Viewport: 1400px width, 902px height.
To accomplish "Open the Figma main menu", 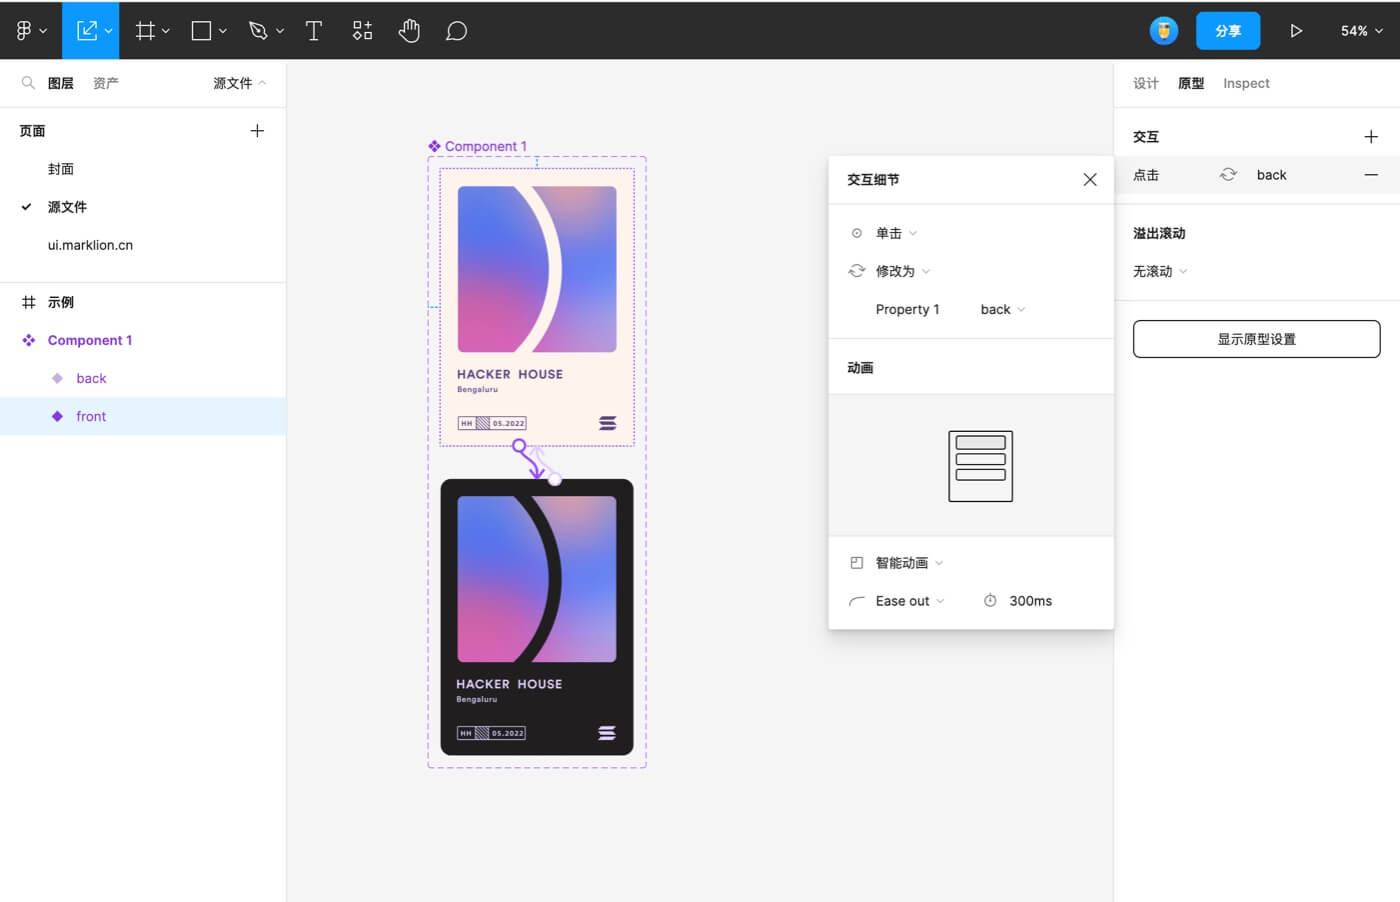I will pyautogui.click(x=24, y=31).
